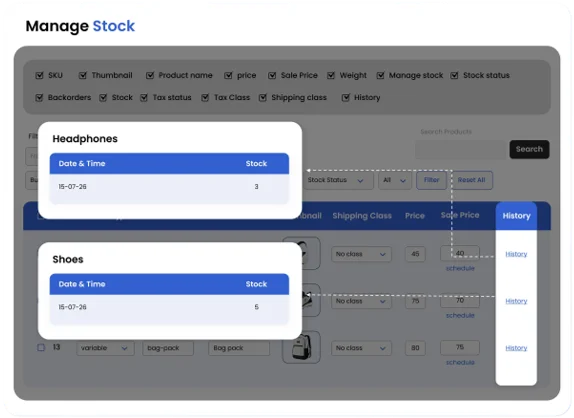
Task: Open the History link for bag pack
Action: (516, 348)
